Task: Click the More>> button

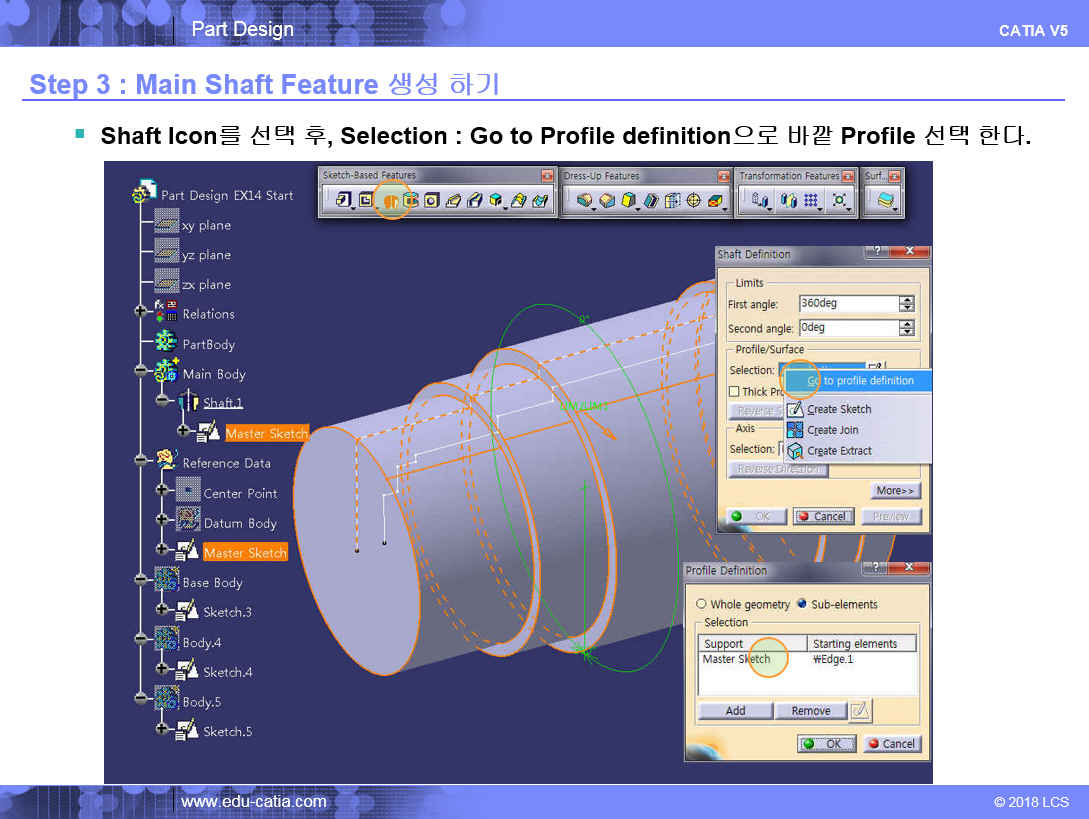Action: pos(895,491)
